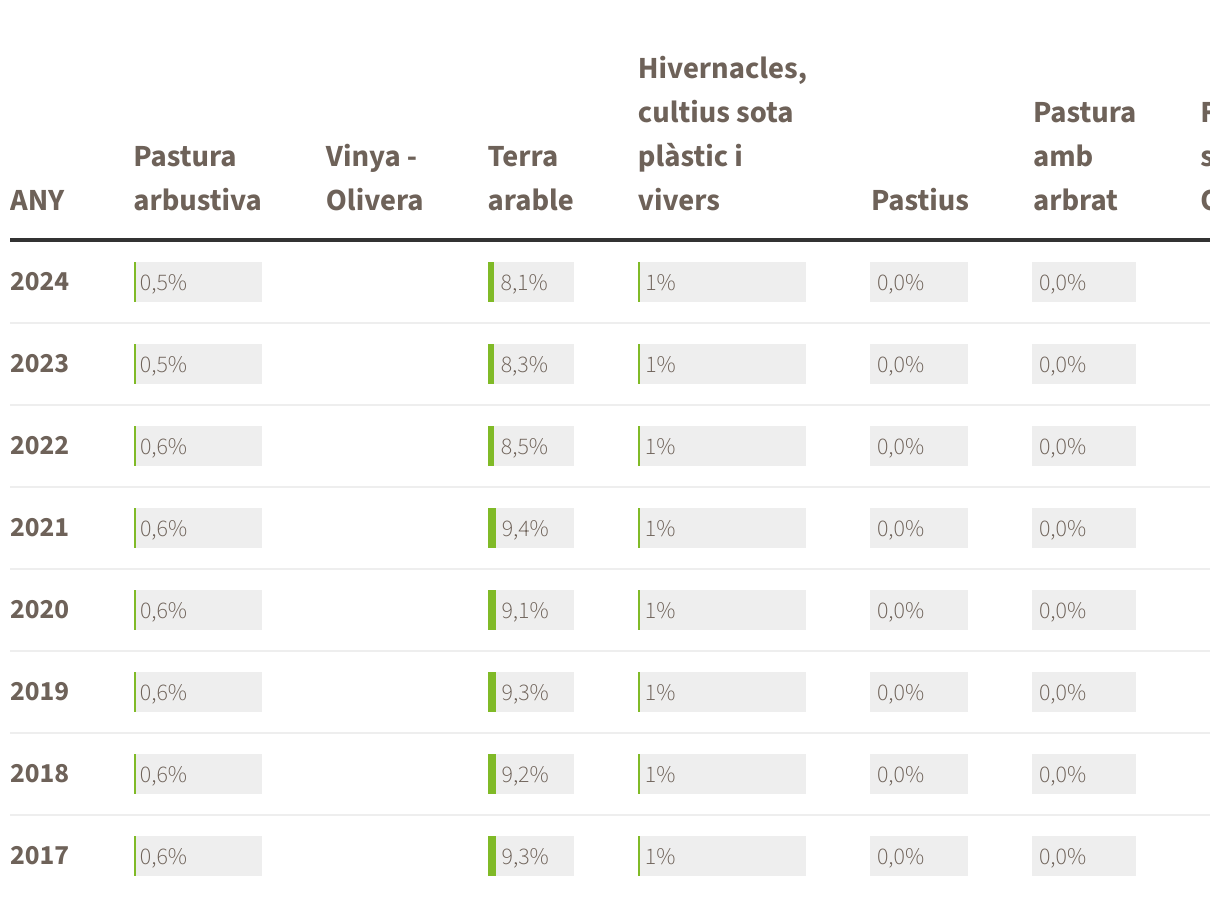Select the 2017 row label
1220x906 pixels.
[x=40, y=856]
